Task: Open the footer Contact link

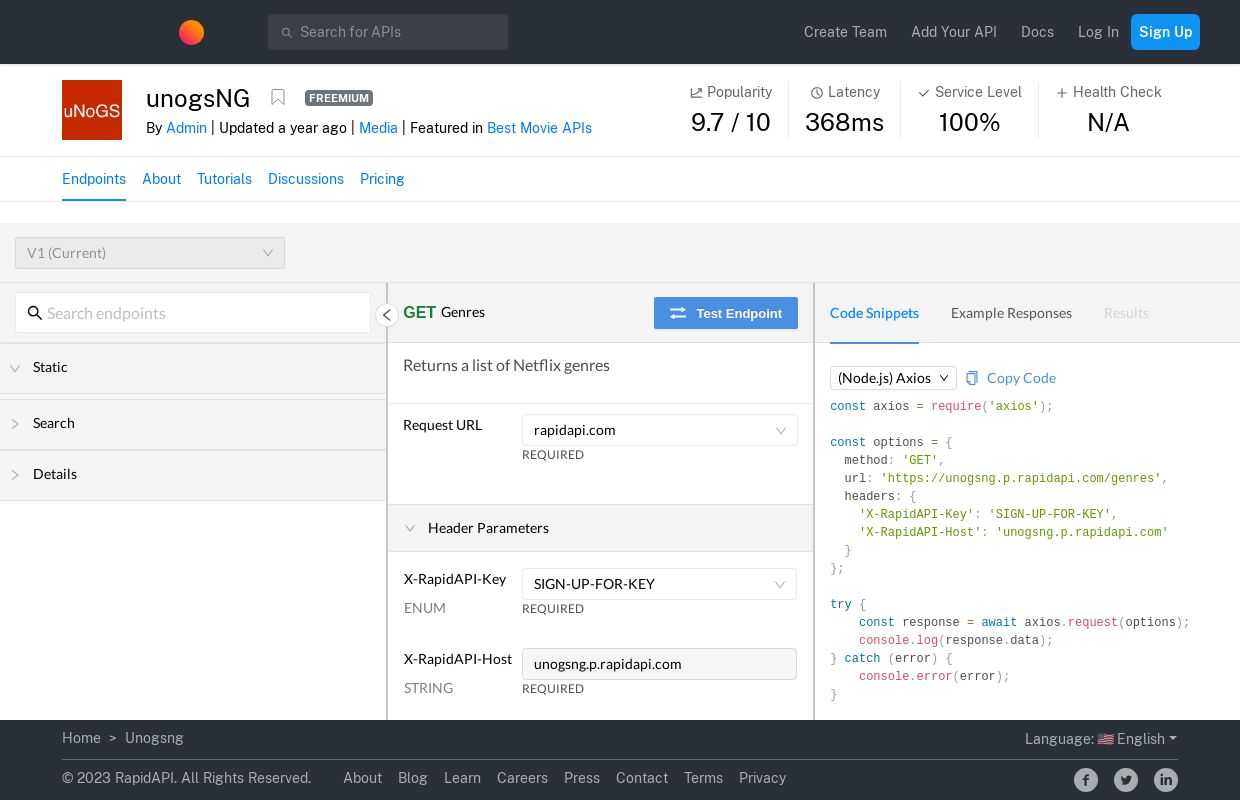Action: pyautogui.click(x=642, y=778)
